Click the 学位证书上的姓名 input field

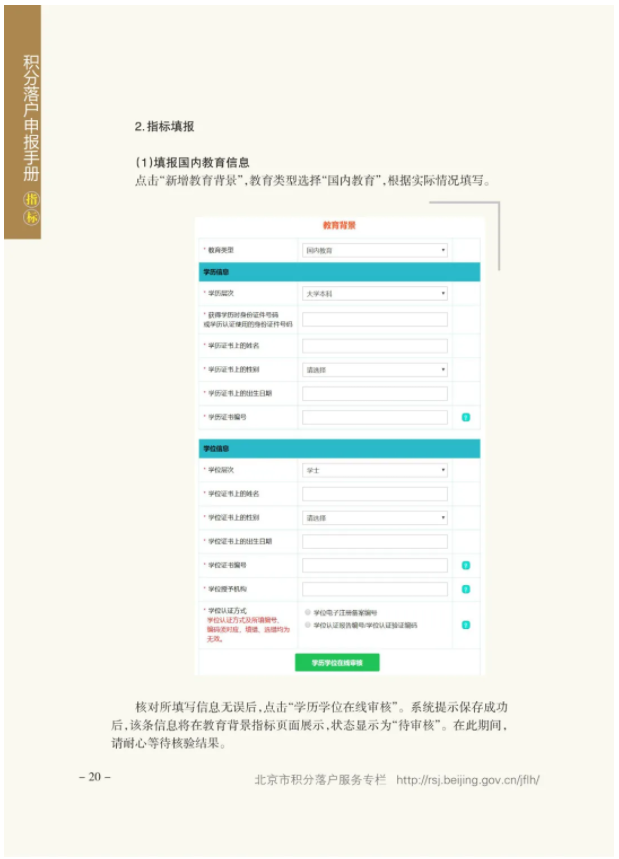pos(375,494)
